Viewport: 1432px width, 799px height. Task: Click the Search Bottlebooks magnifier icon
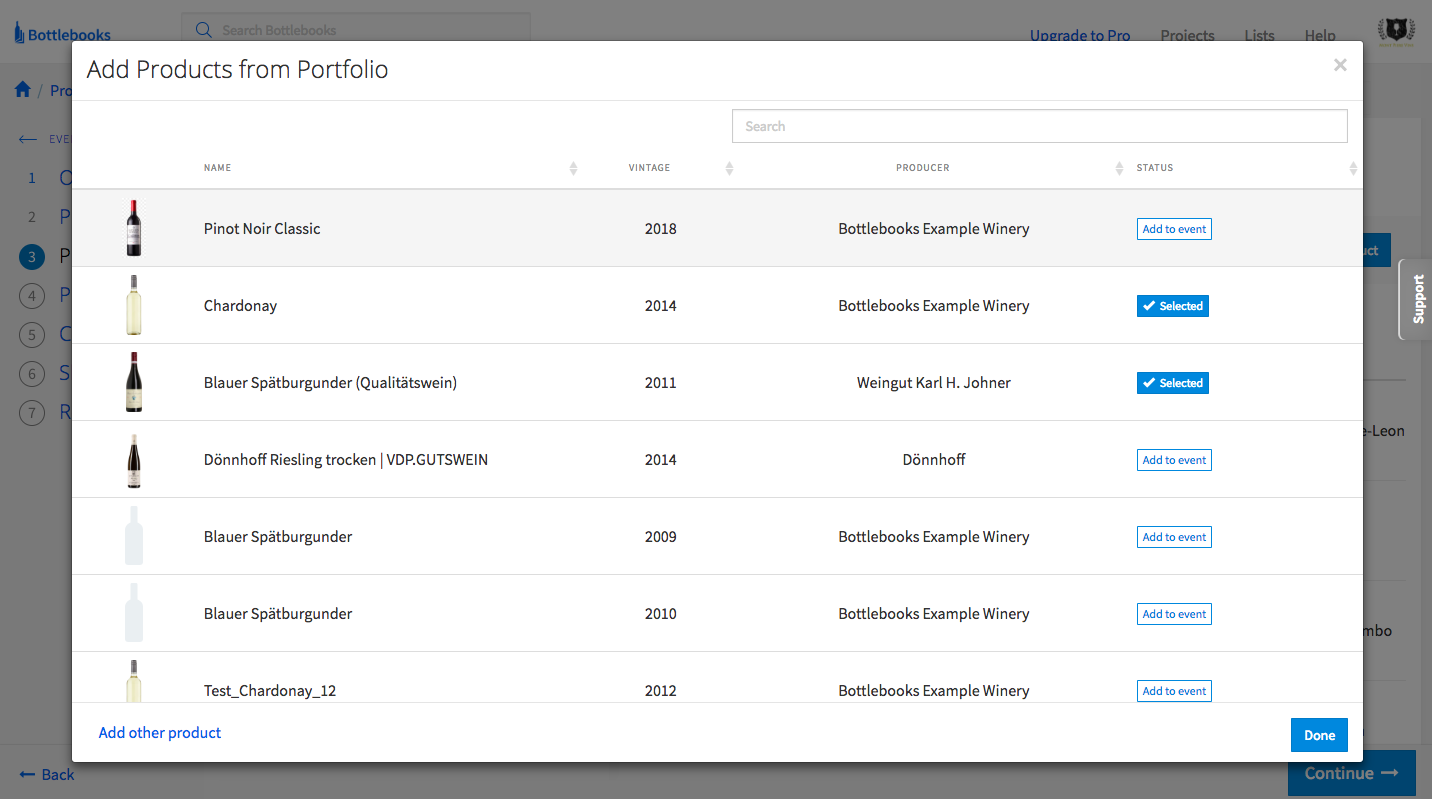(204, 30)
